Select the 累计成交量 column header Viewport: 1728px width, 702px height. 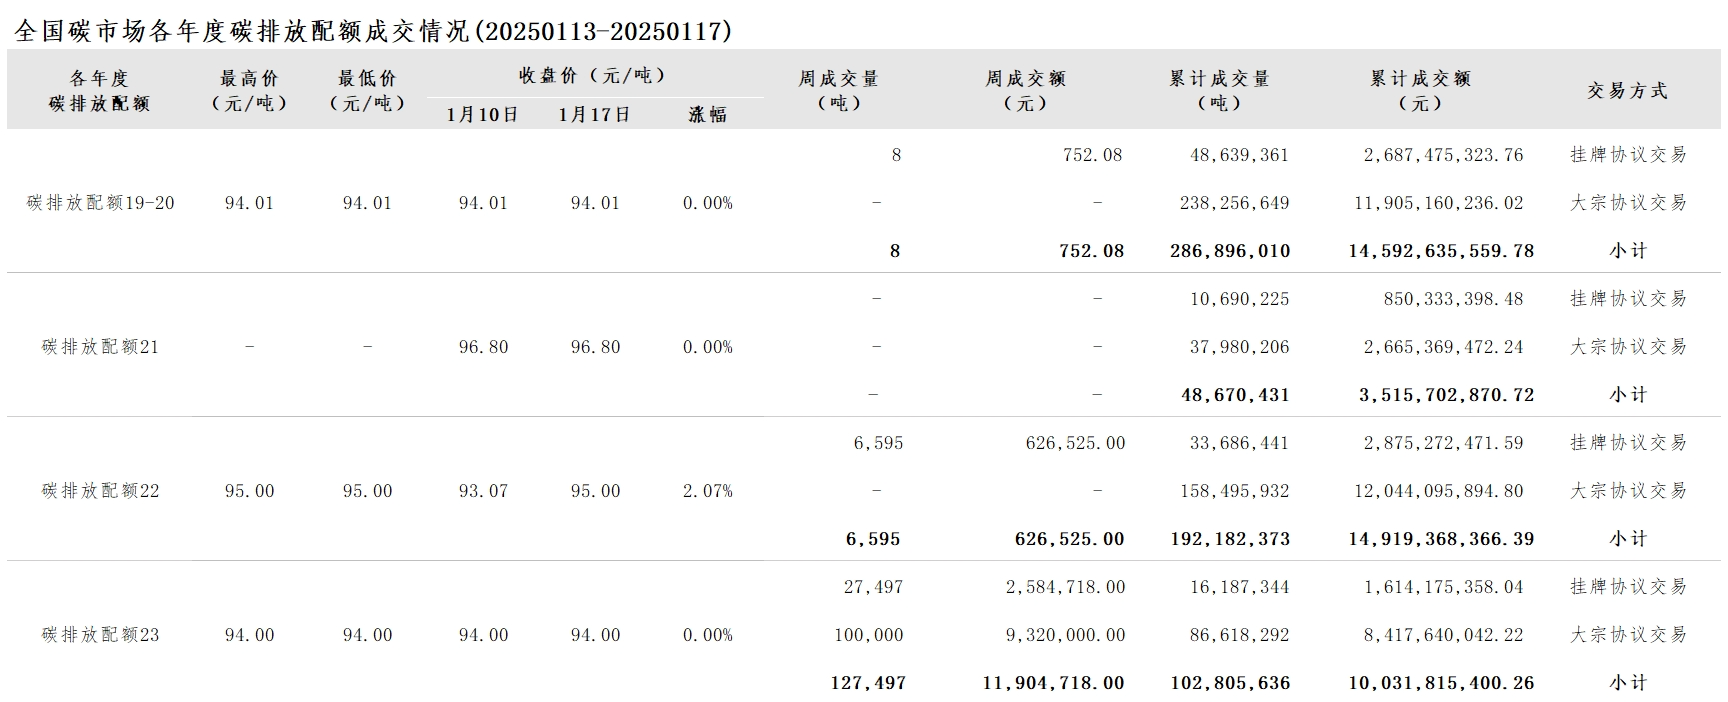1219,90
